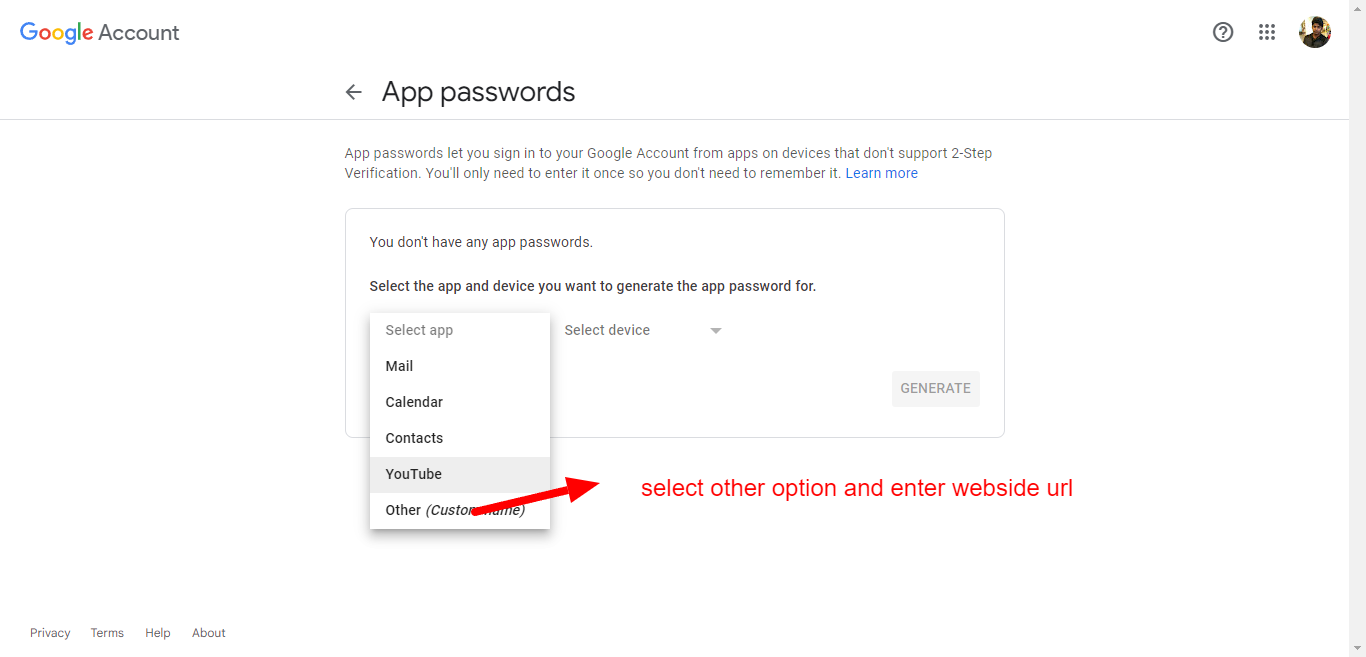Click the Google Account logo
Screen dimensions: 1366x657
(100, 32)
